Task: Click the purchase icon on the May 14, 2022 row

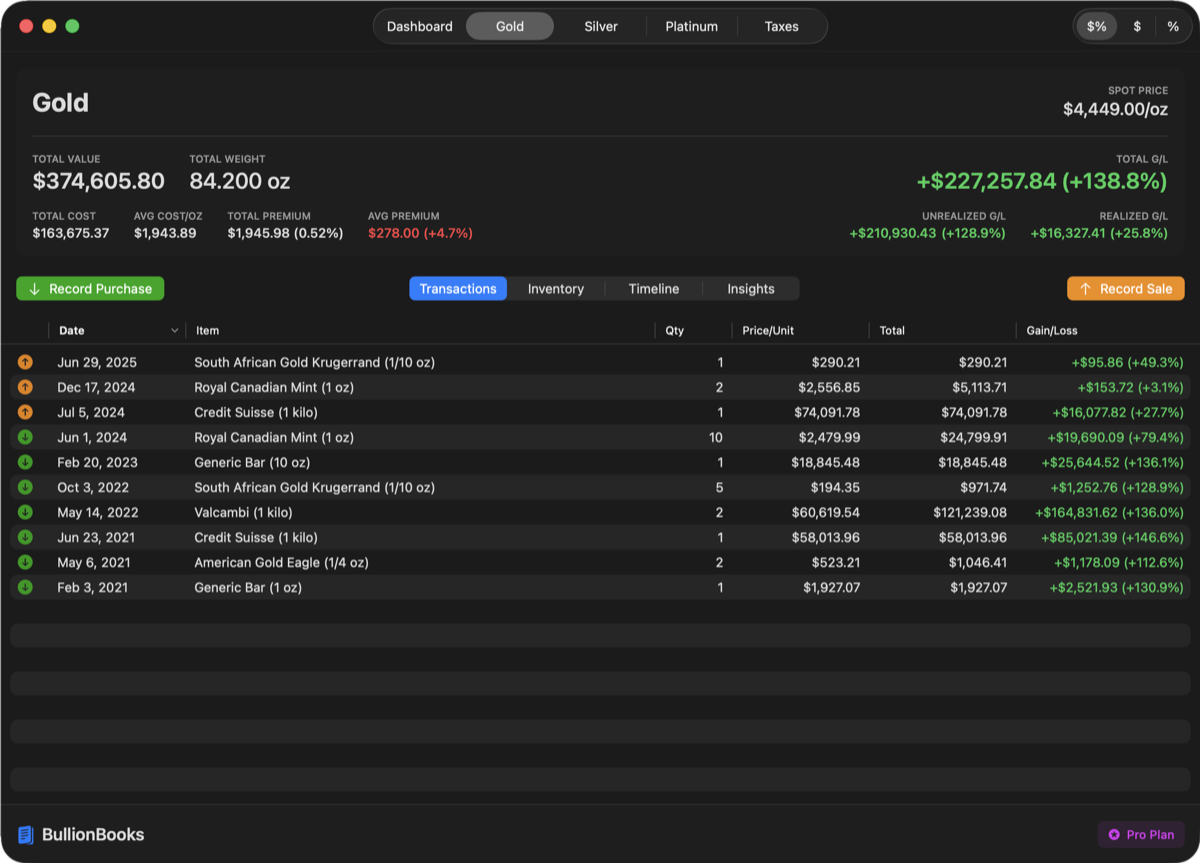Action: point(25,512)
